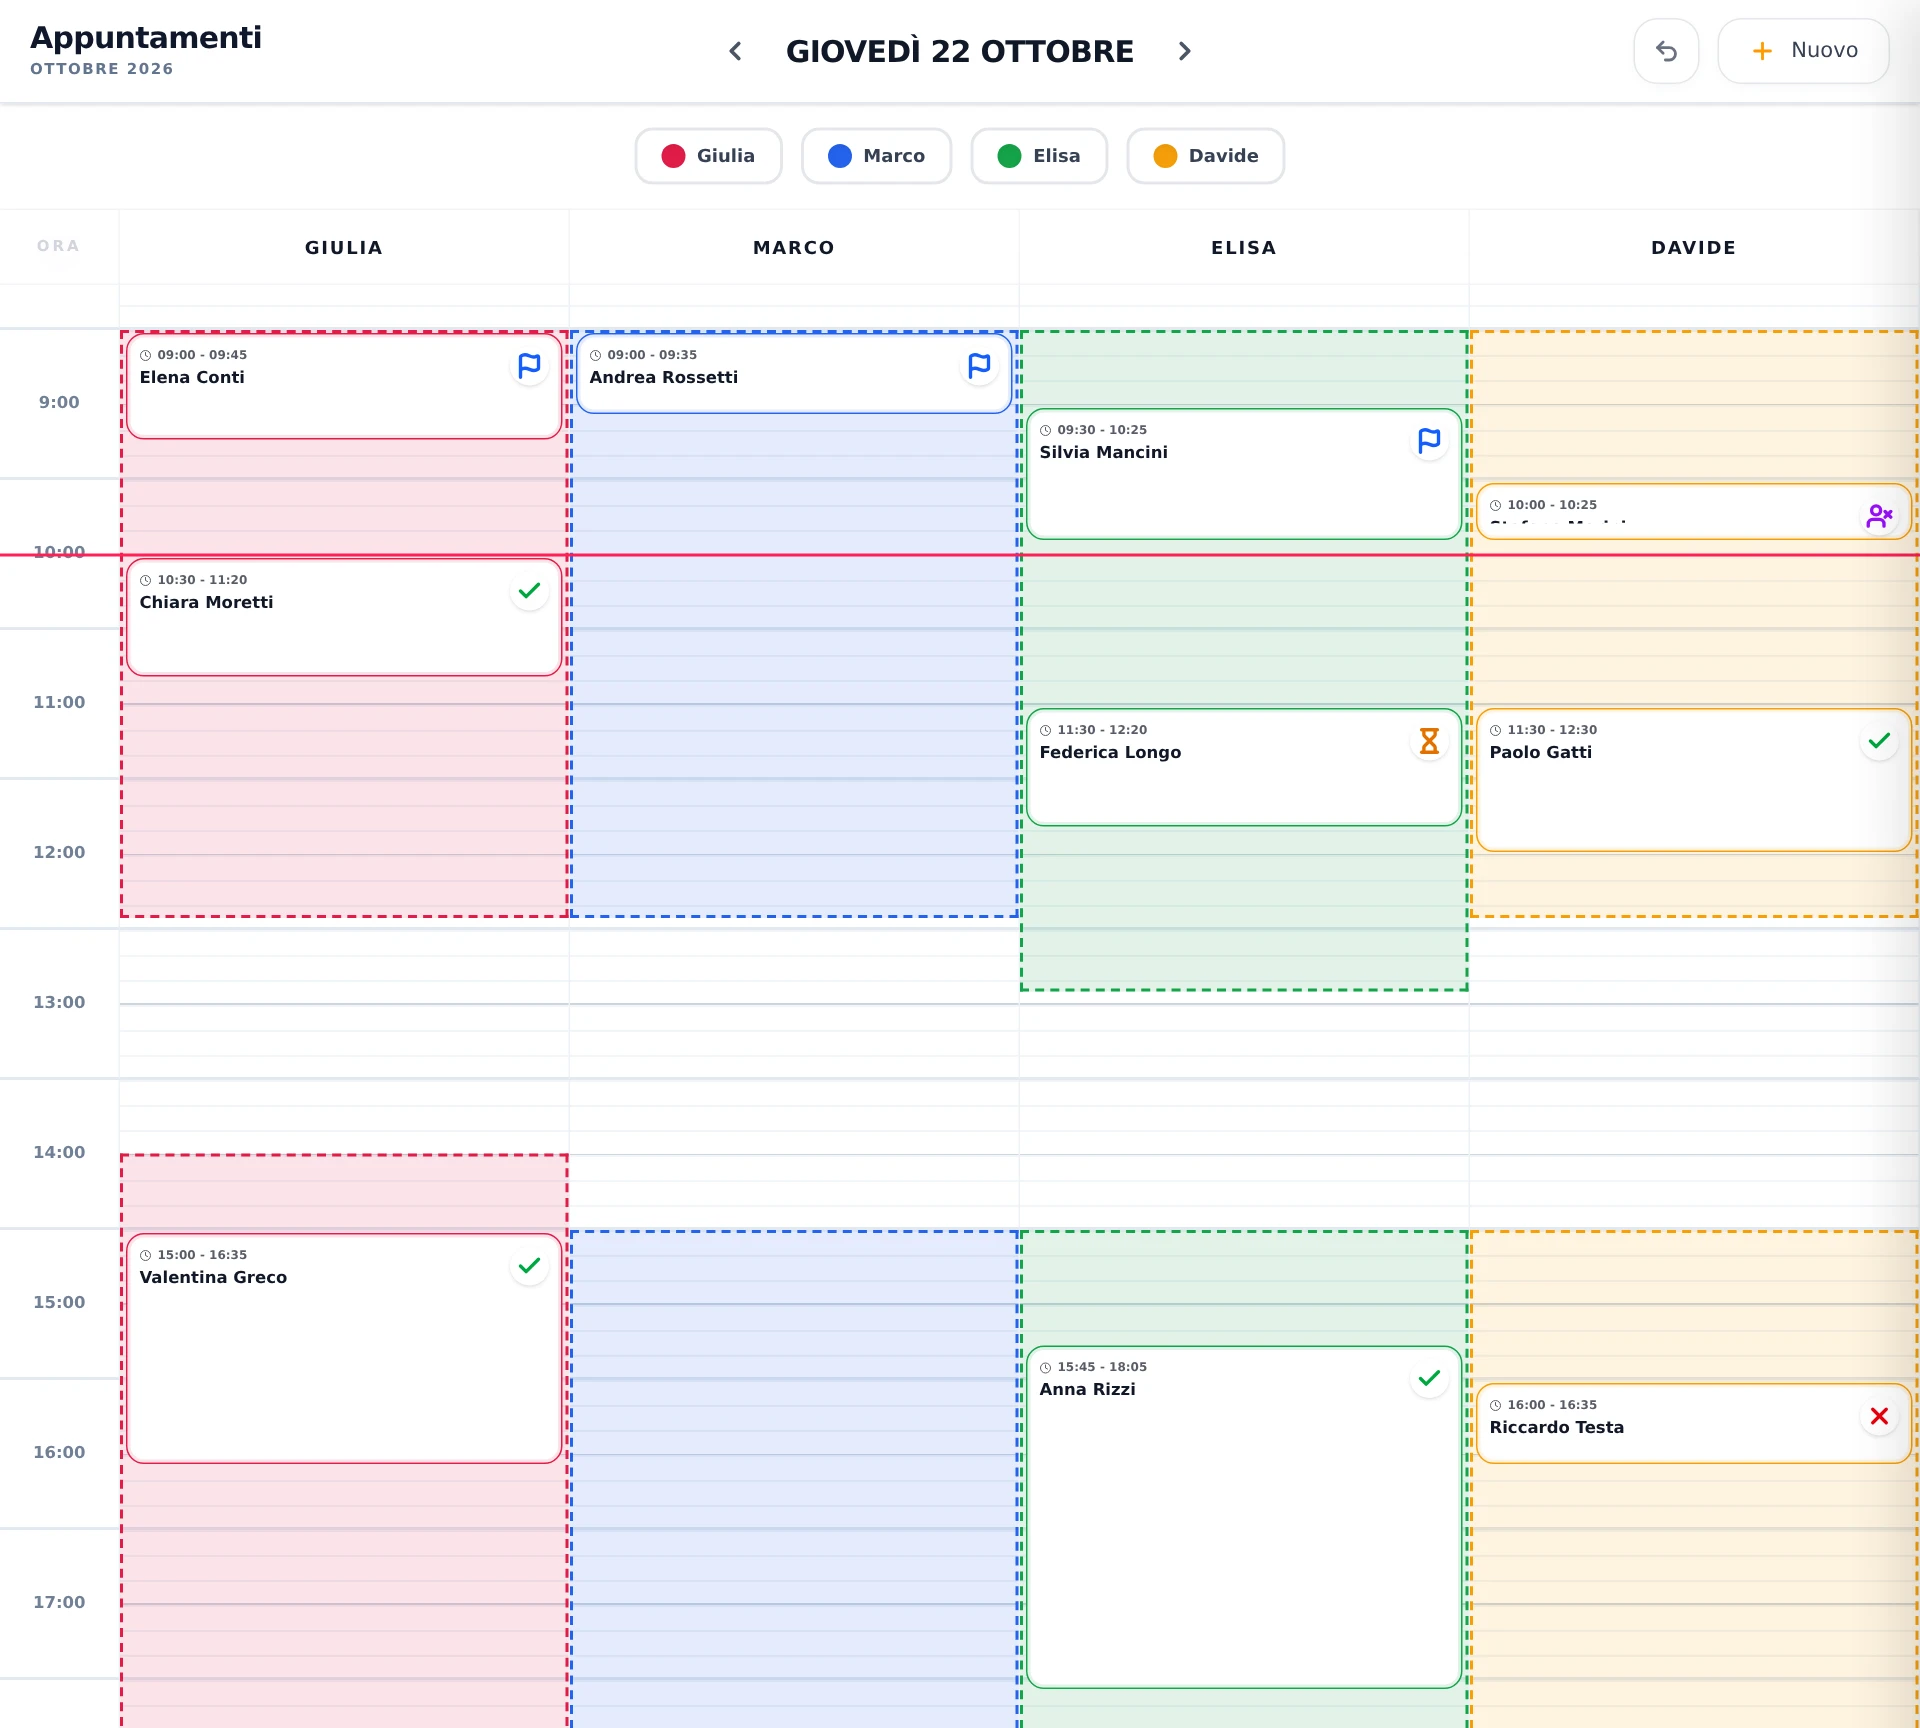Screen dimensions: 1920x1728
Task: Click the GIOVEDÌ 22 OTTOBRE date title
Action: pos(960,51)
